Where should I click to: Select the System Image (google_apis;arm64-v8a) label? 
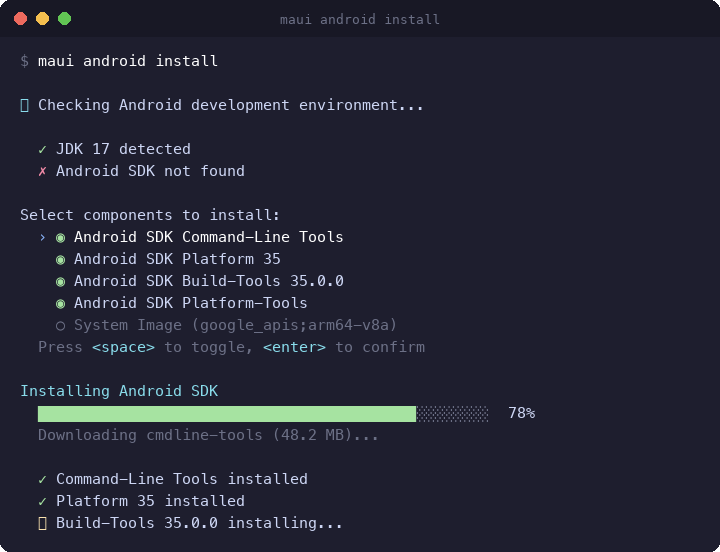pyautogui.click(x=236, y=326)
